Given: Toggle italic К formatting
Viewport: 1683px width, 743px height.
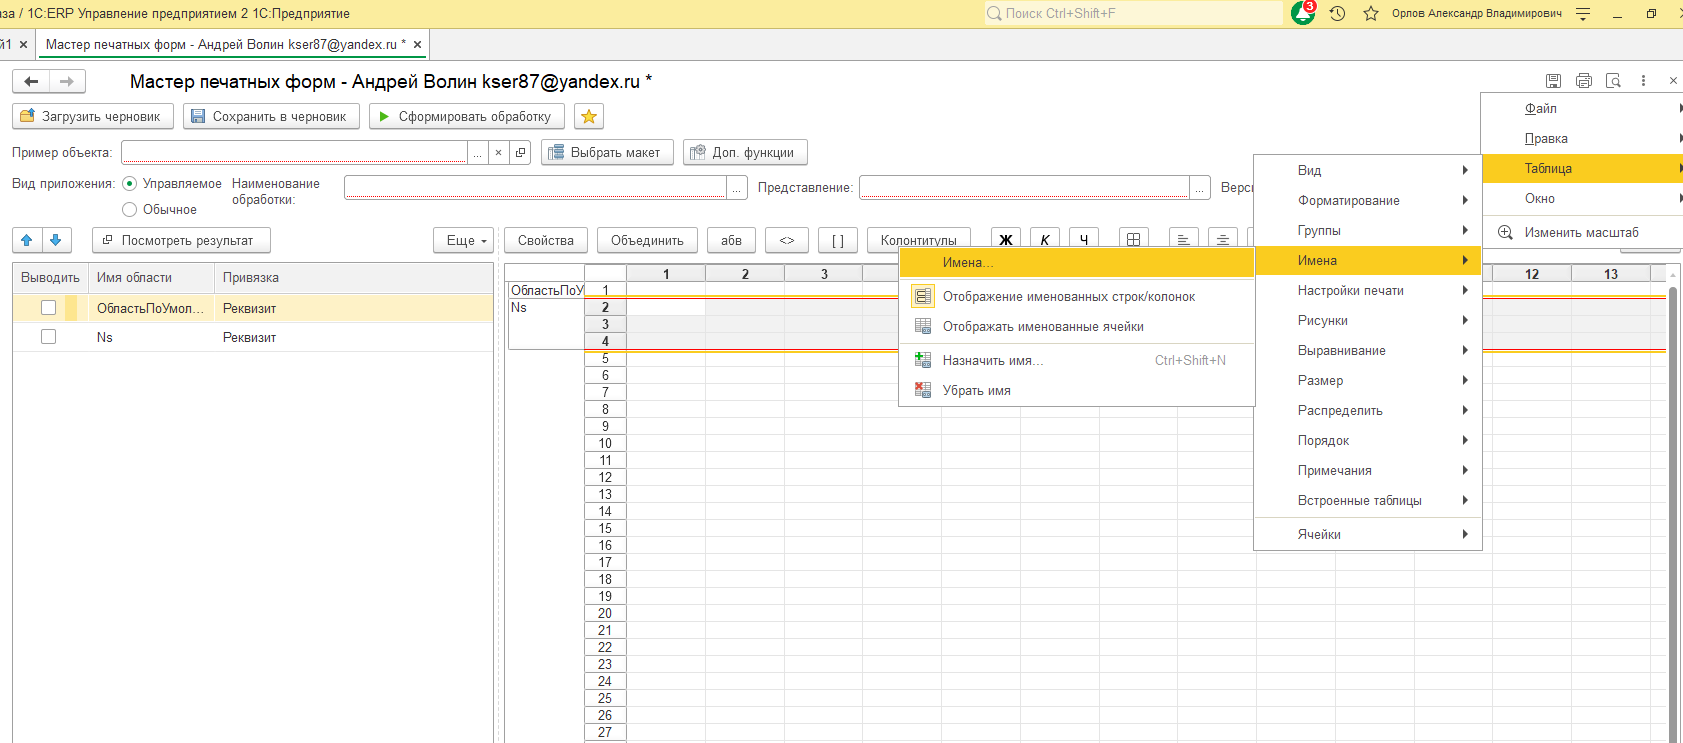Looking at the screenshot, I should [1045, 239].
